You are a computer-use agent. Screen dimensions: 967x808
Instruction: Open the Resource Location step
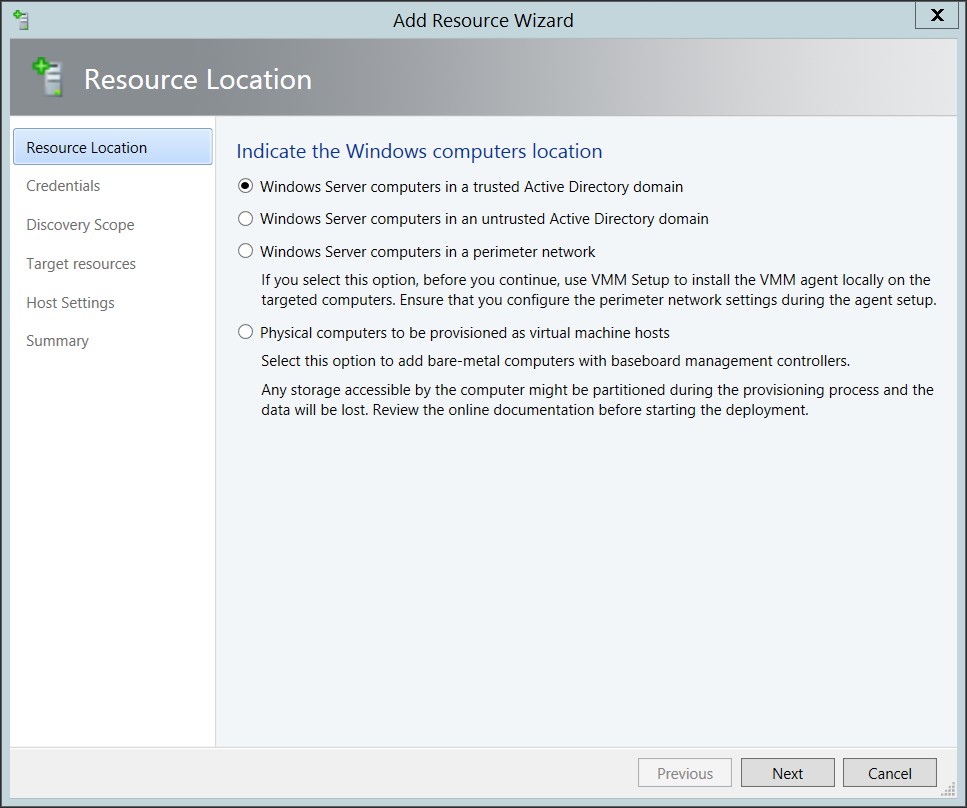tap(113, 147)
